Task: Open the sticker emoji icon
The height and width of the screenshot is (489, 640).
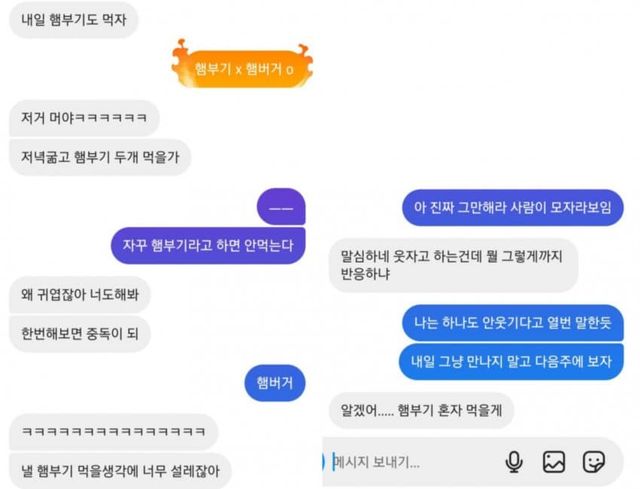Action: [x=593, y=462]
